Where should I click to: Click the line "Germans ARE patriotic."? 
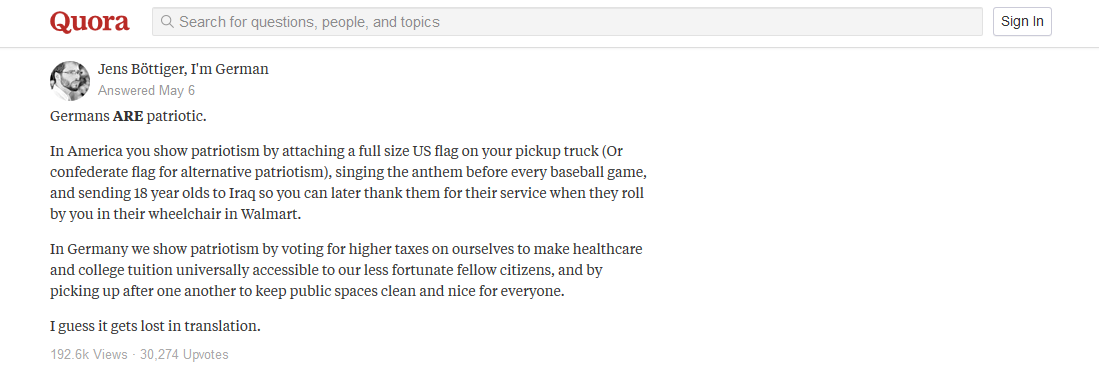click(128, 116)
